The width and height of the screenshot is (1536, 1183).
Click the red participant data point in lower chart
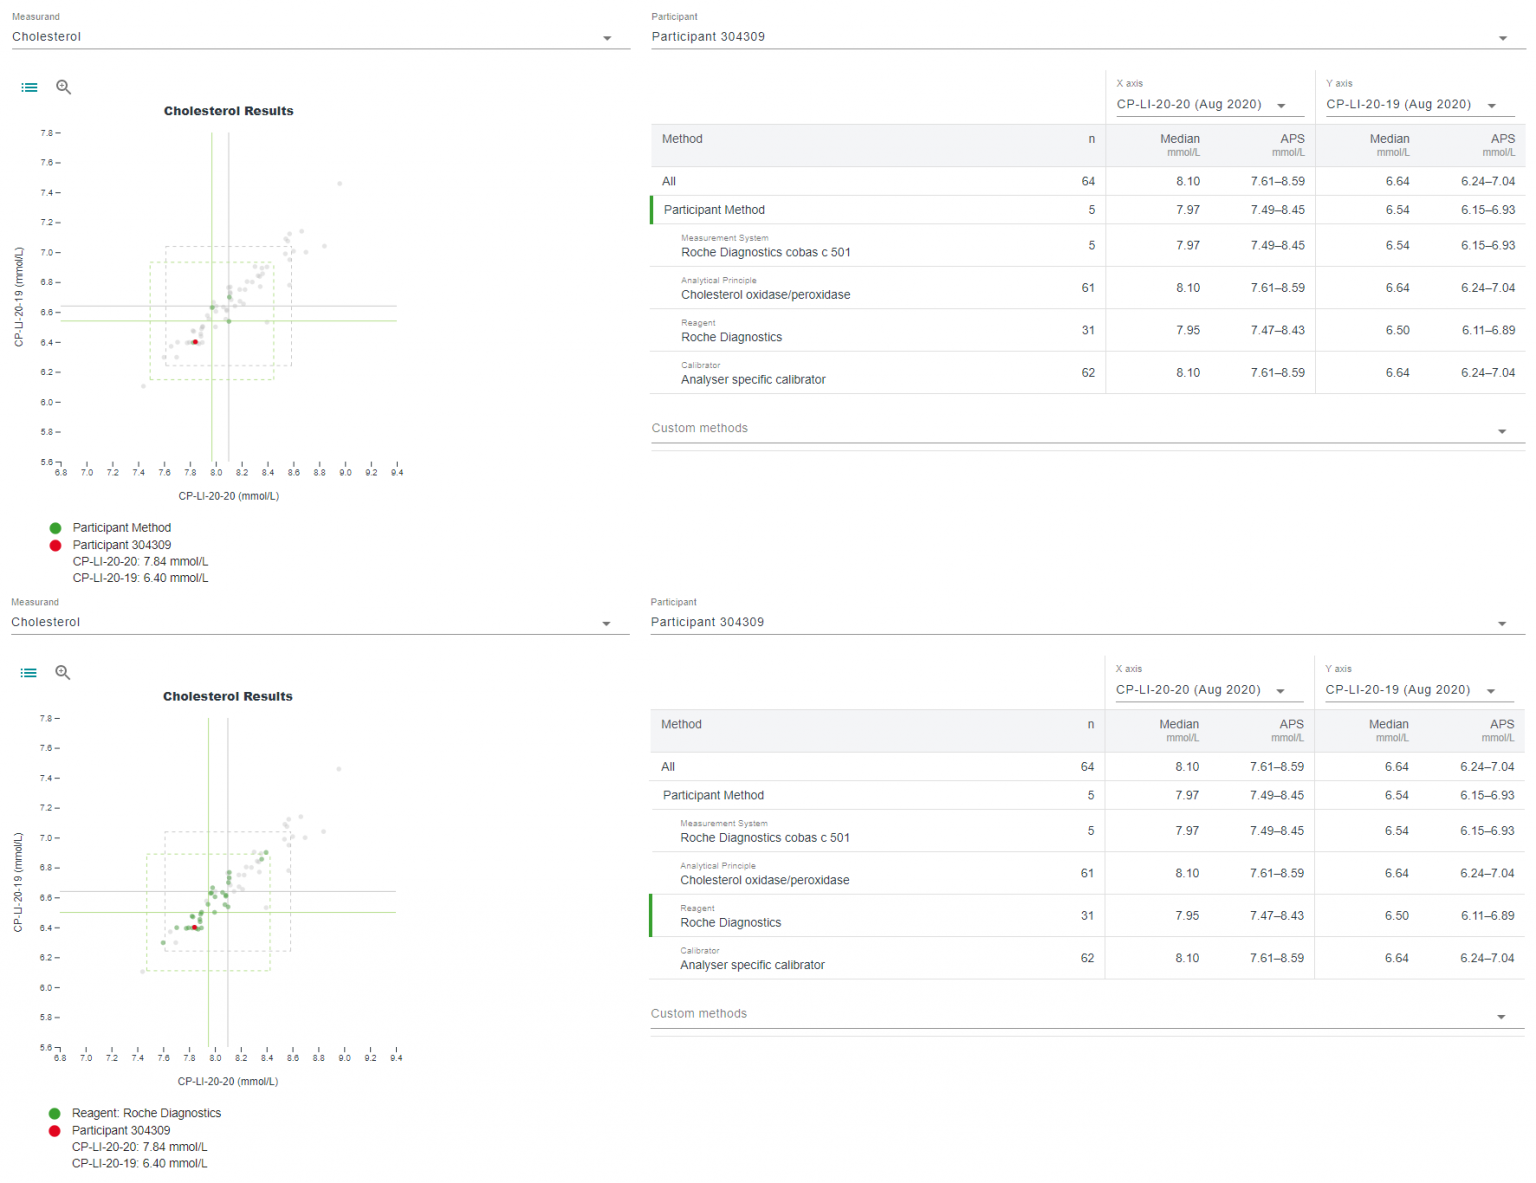[x=194, y=928]
